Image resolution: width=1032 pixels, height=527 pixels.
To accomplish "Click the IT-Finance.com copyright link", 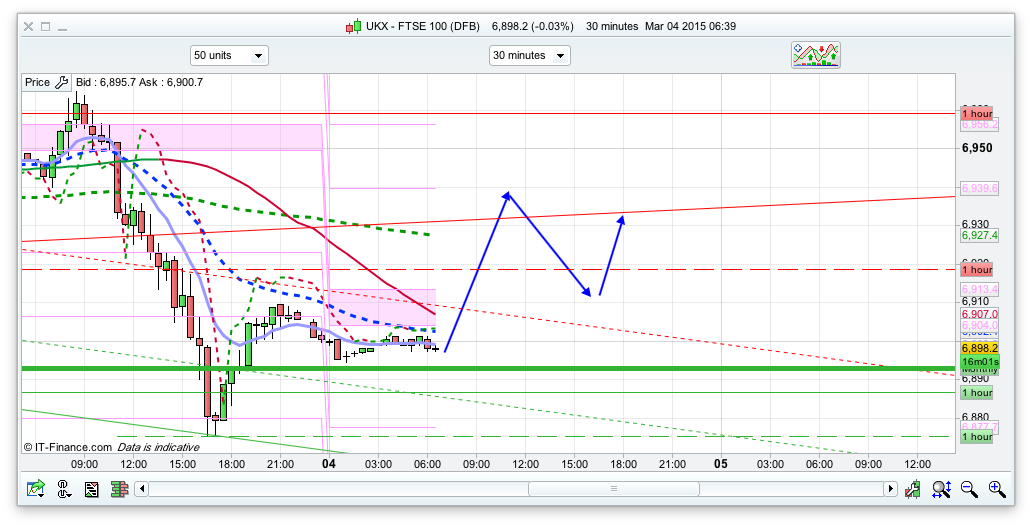I will pos(68,447).
